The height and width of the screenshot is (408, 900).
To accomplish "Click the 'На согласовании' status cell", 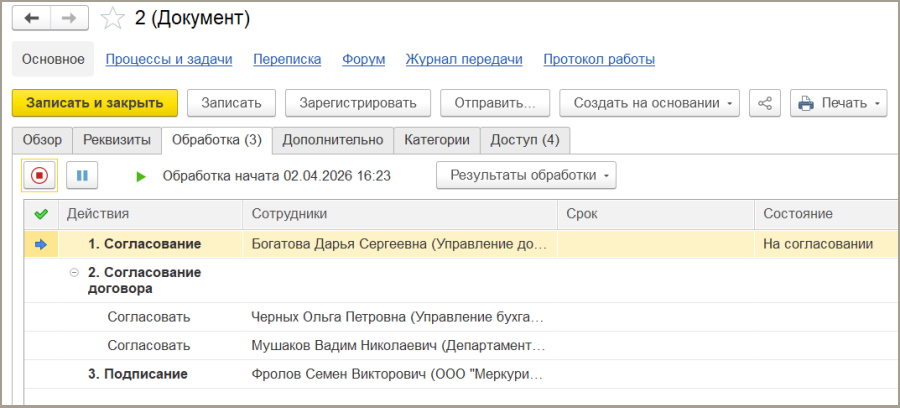I will pos(827,244).
